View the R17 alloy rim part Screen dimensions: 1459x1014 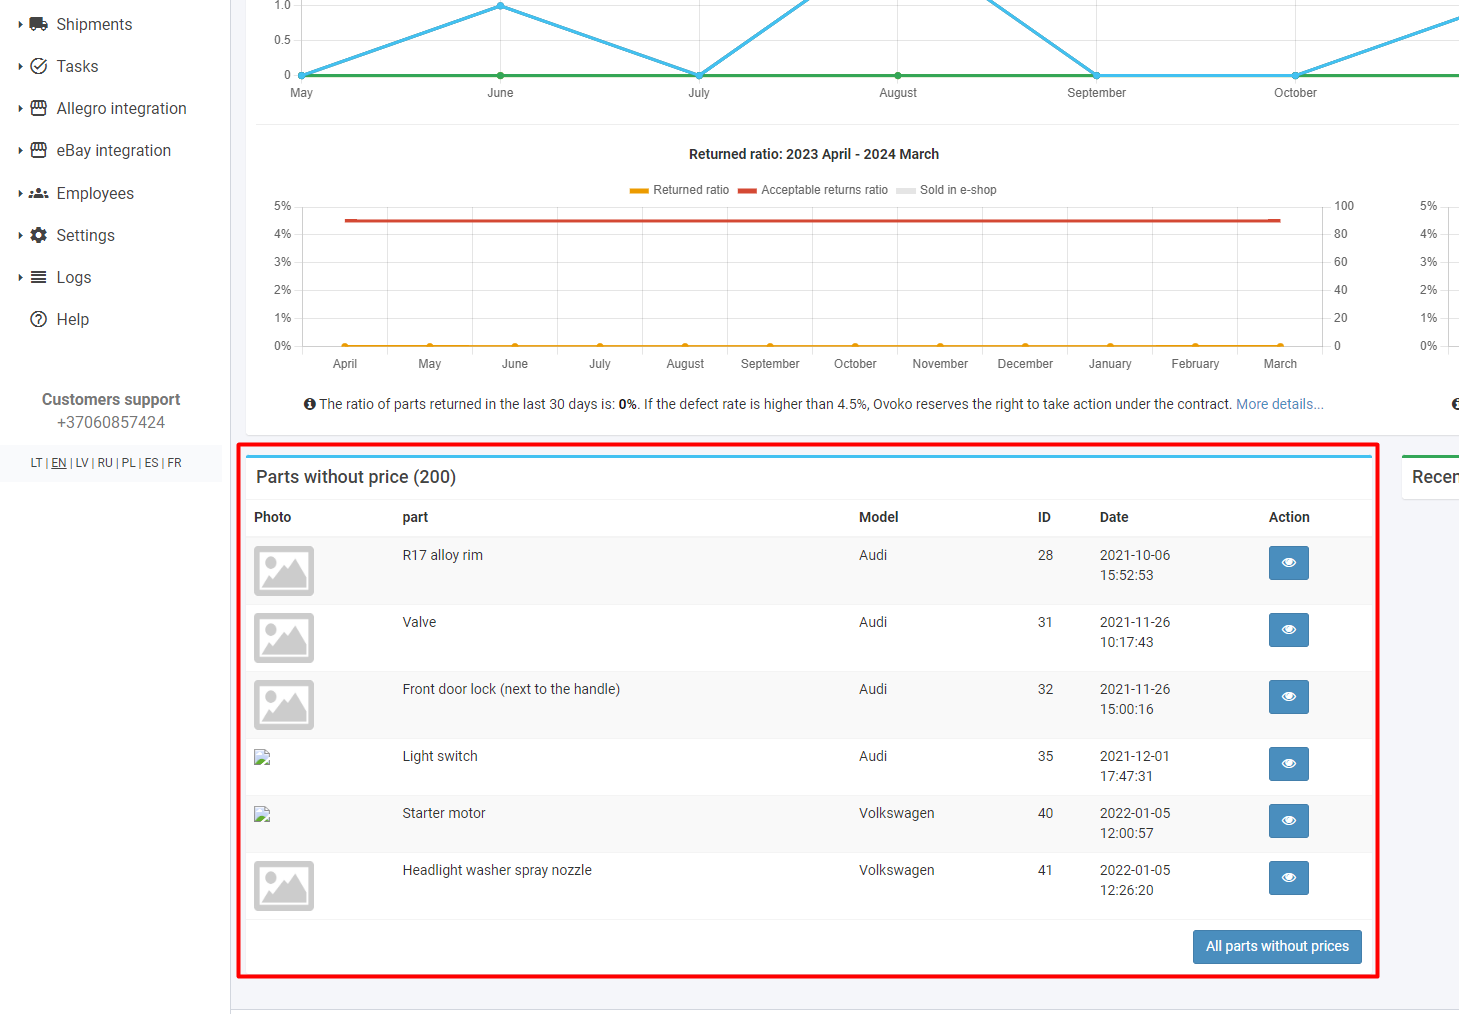(1288, 563)
